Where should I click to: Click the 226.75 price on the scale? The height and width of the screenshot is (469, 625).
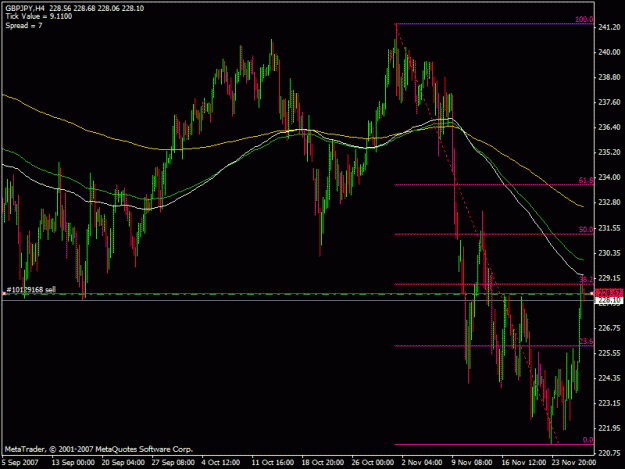[609, 328]
